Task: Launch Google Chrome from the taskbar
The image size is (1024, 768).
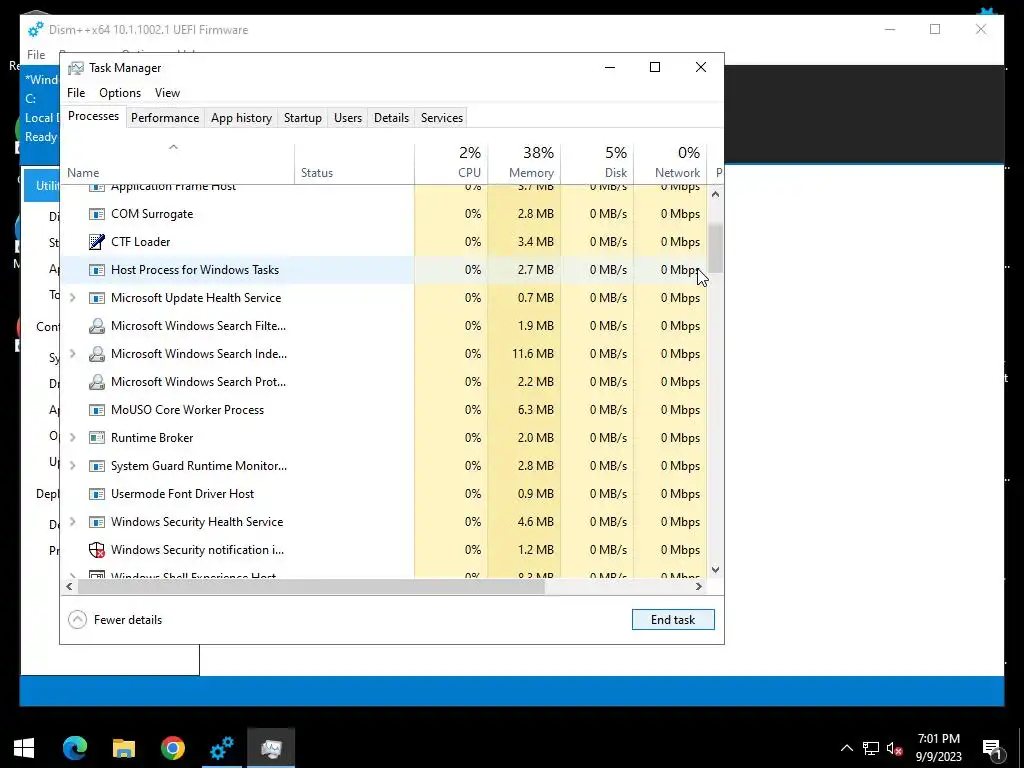Action: coord(172,748)
